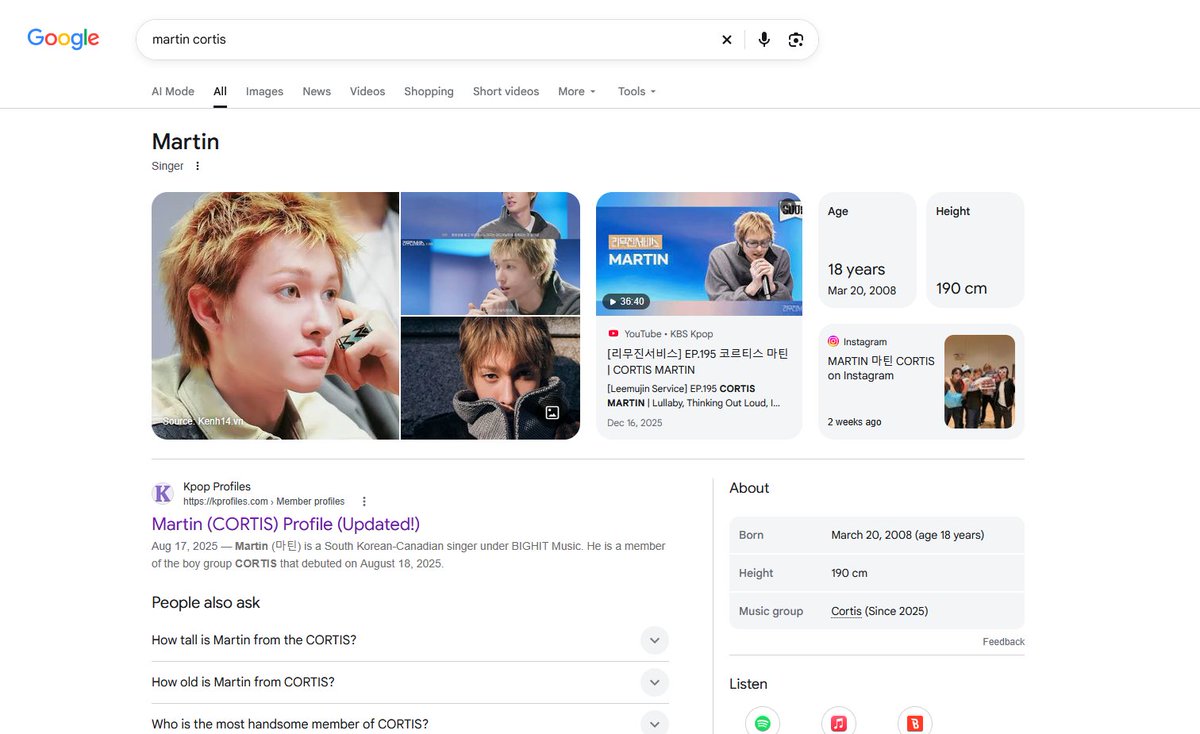This screenshot has width=1200, height=734.
Task: Clear the search query with the X icon
Action: point(727,40)
